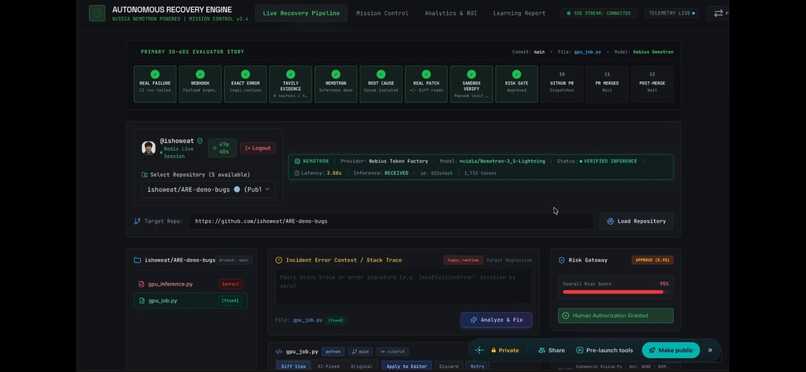Click the Telemetry Live status pill
The image size is (806, 372).
coord(671,13)
